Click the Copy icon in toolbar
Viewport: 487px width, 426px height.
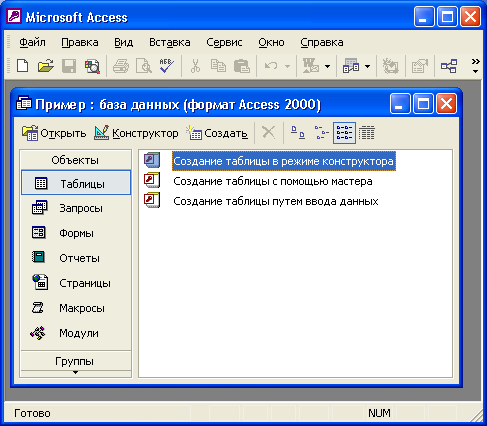[218, 66]
